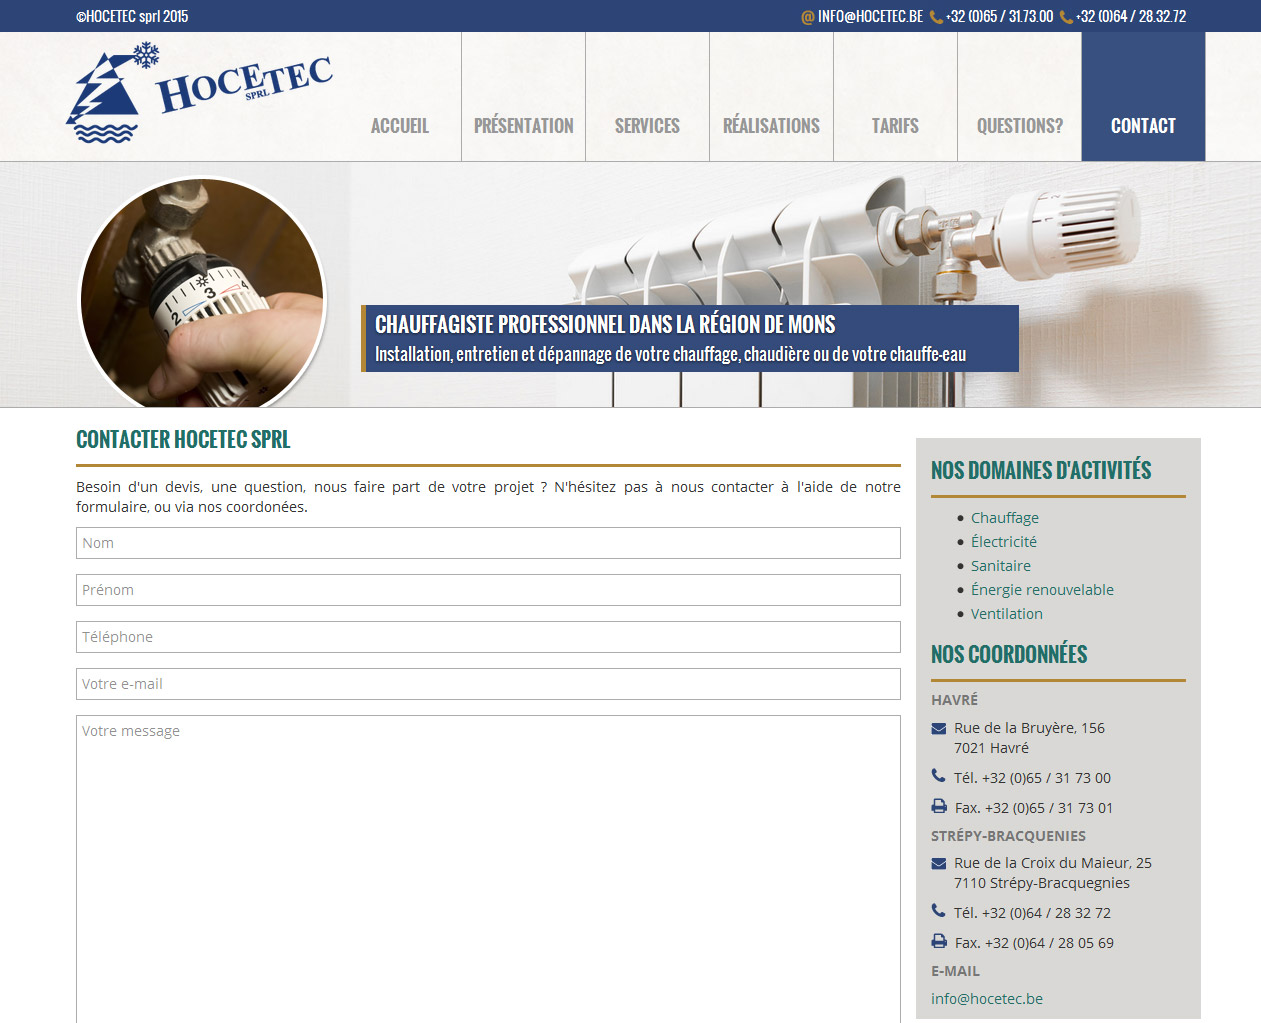Screen dimensions: 1261x1023
Task: Click phone icon before +32 (0)64 / 28.32.72
Action: [x=1066, y=17]
